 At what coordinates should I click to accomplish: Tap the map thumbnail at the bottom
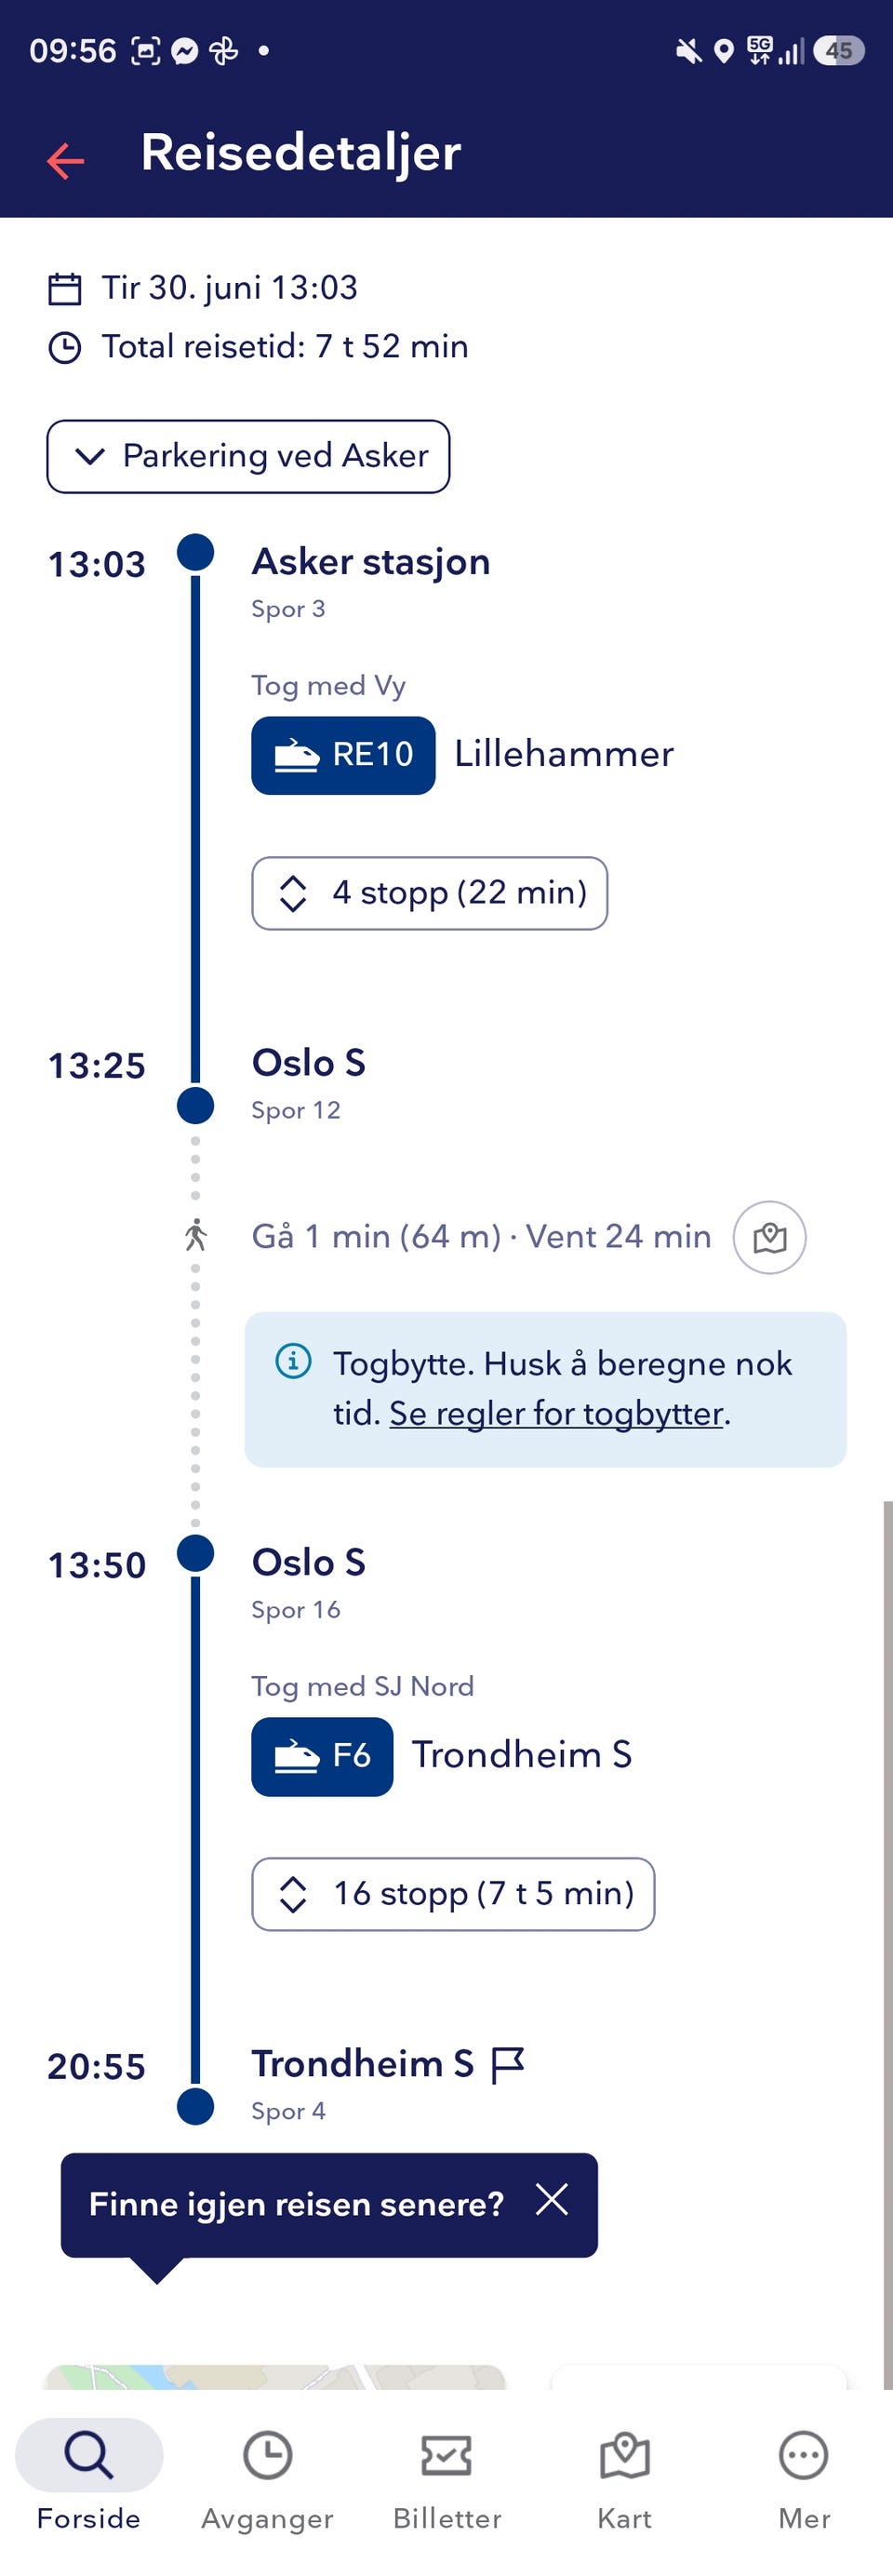pos(276,2377)
